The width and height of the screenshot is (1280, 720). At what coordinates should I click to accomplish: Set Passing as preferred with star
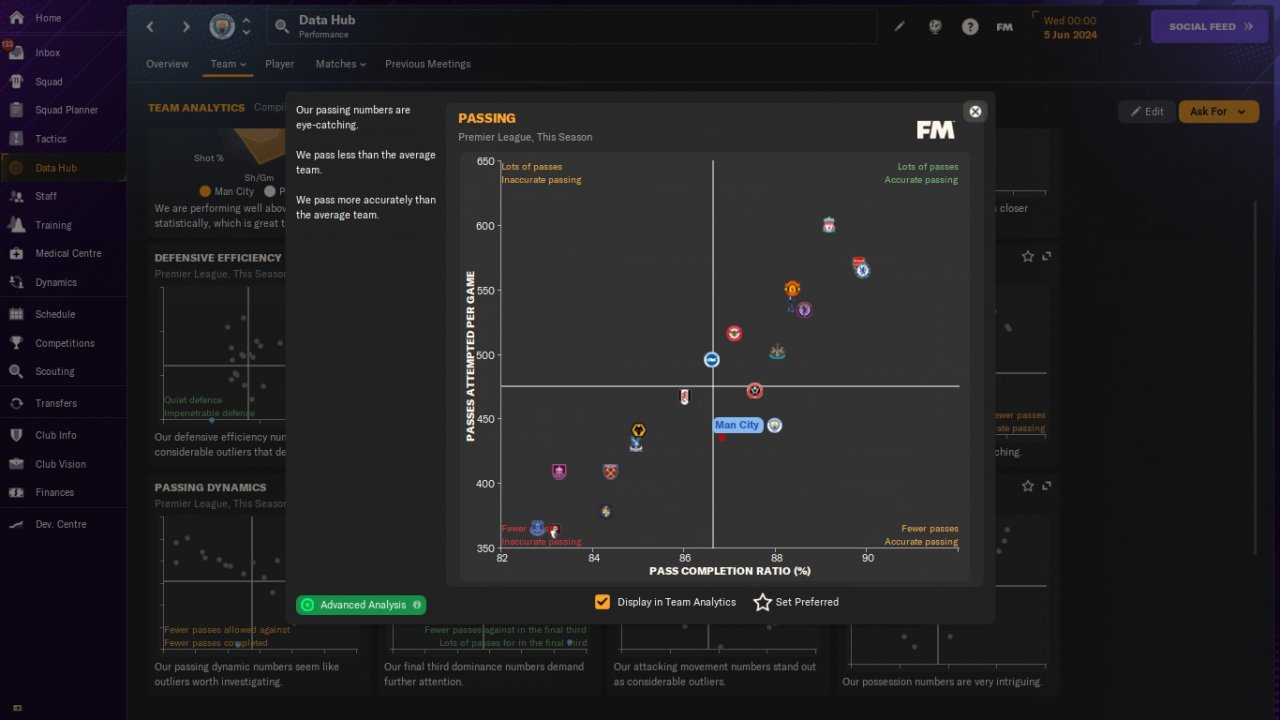tap(763, 602)
